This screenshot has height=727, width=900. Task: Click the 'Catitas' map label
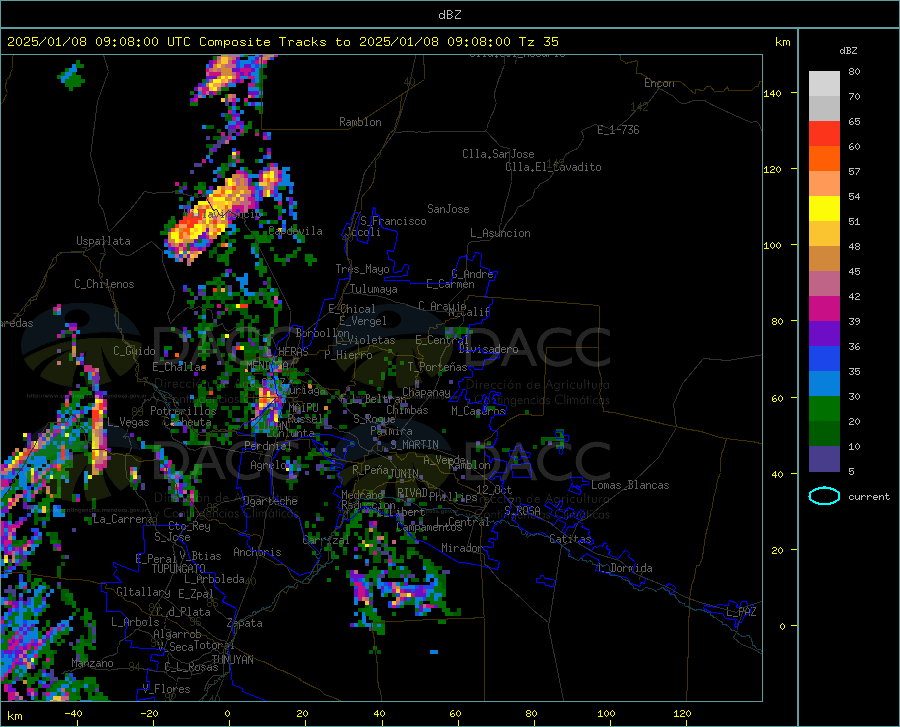click(570, 539)
